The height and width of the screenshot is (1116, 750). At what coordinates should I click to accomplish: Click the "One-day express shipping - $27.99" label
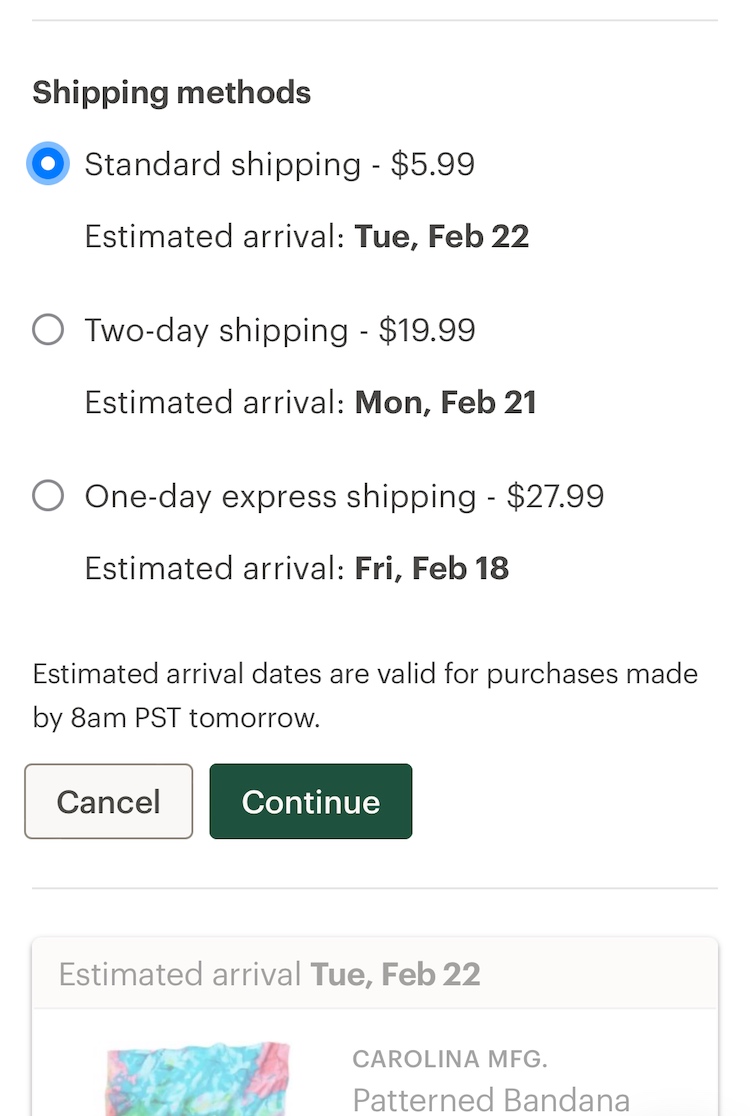[344, 496]
